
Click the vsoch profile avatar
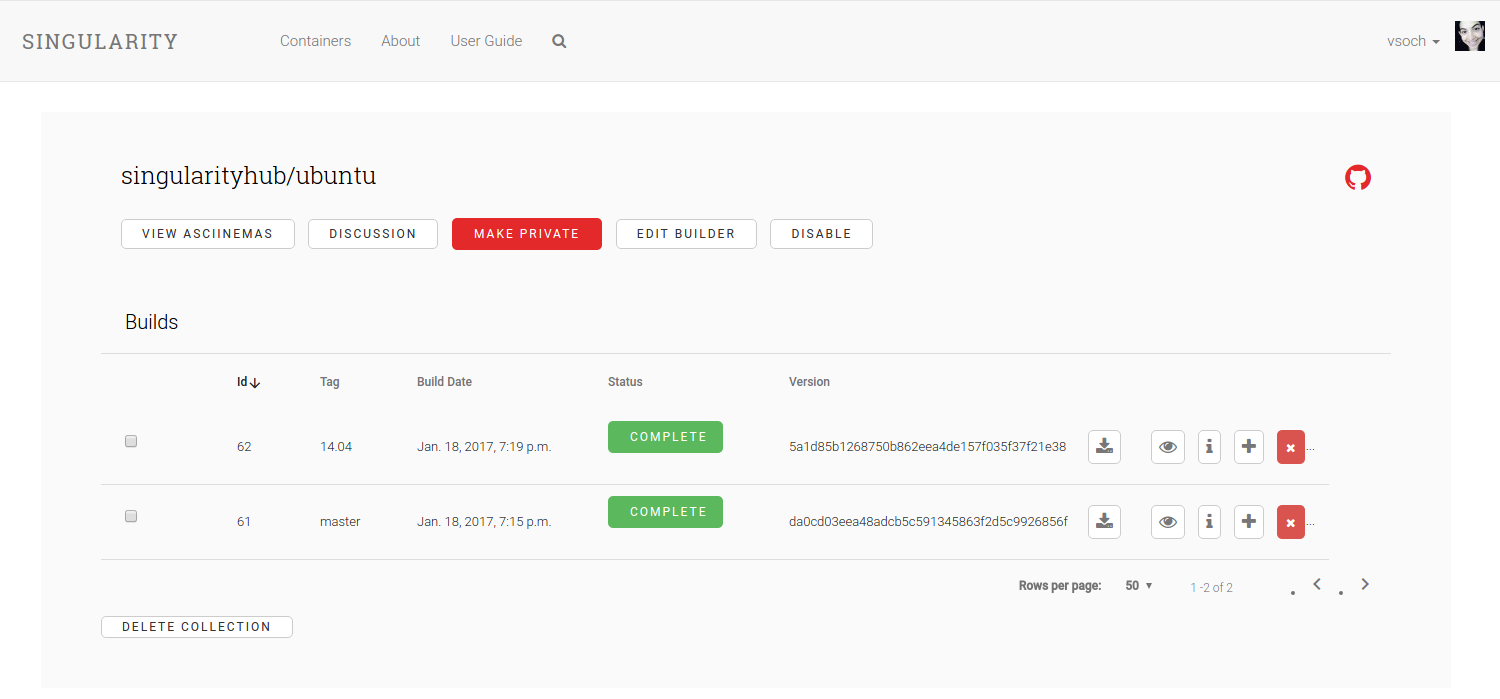click(1469, 36)
